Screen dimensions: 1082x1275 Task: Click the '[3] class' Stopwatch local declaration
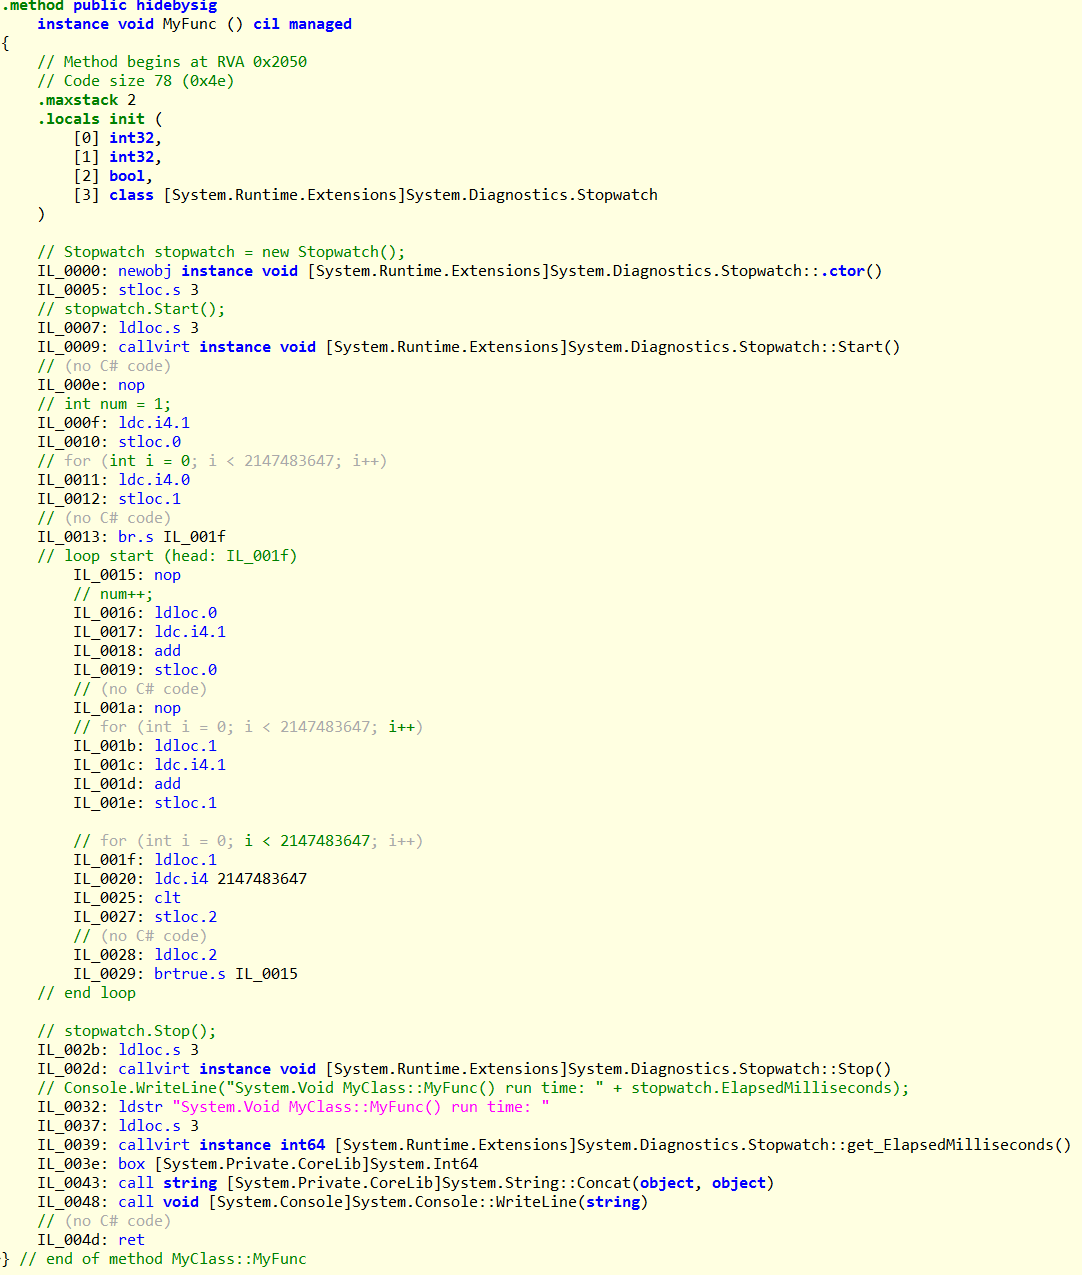(365, 195)
